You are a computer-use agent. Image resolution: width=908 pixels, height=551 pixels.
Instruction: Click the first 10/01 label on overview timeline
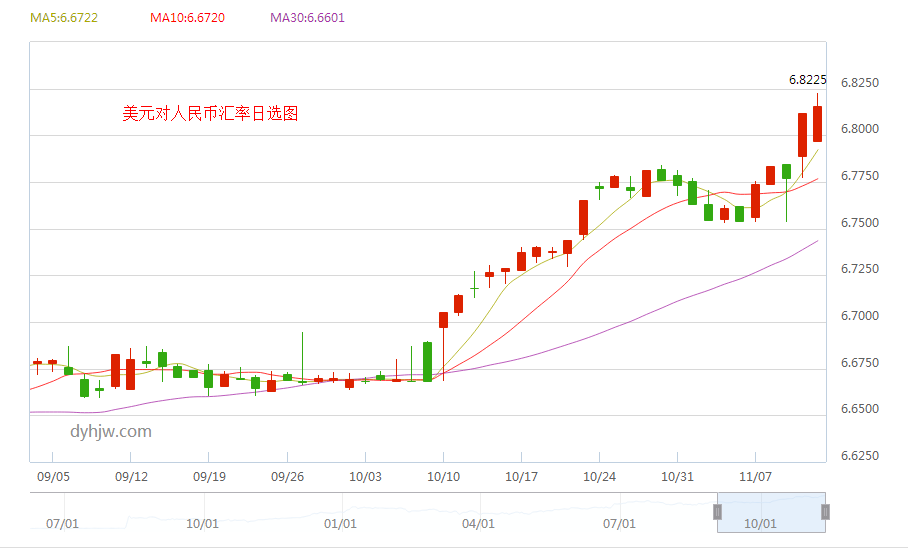(x=202, y=524)
